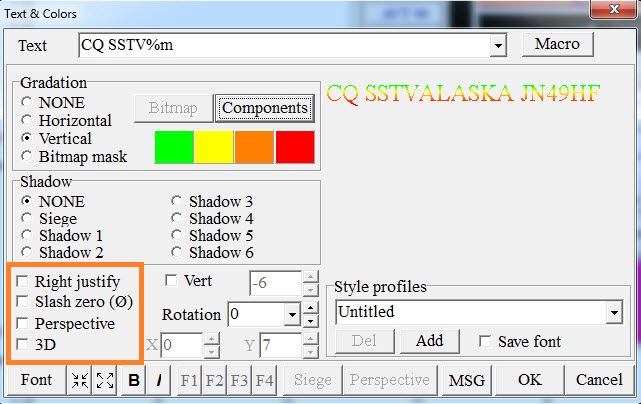
Task: Pick the green gradient color swatch
Action: coord(174,147)
